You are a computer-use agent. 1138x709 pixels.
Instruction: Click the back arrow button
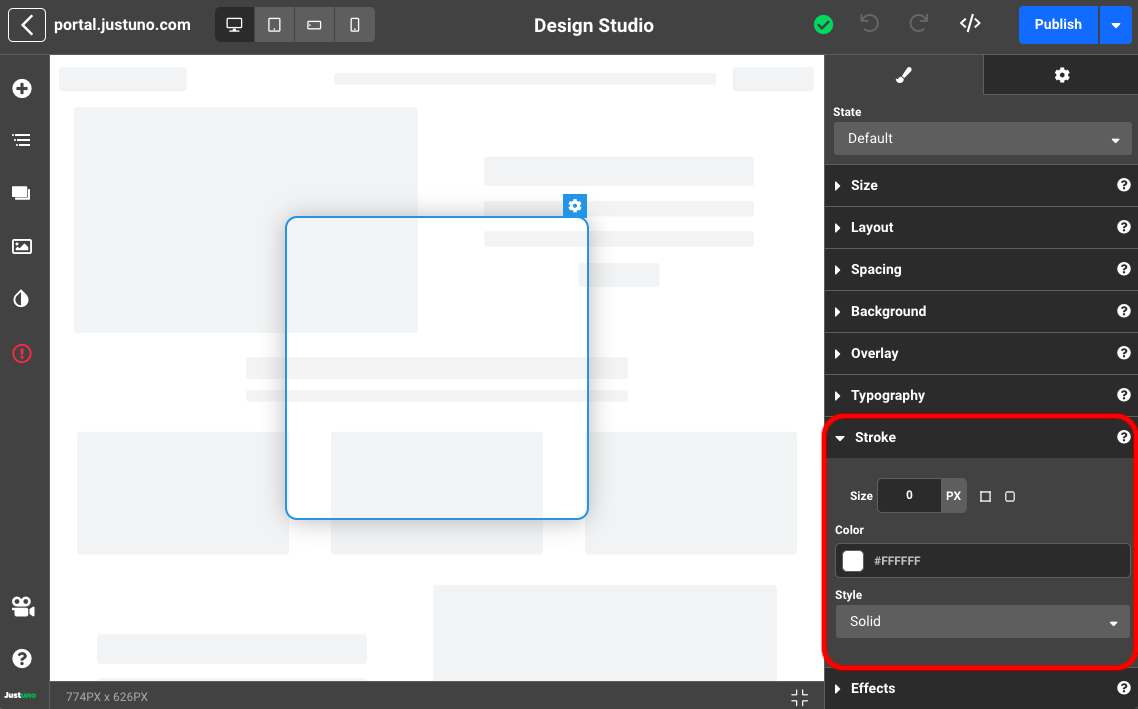tap(27, 25)
